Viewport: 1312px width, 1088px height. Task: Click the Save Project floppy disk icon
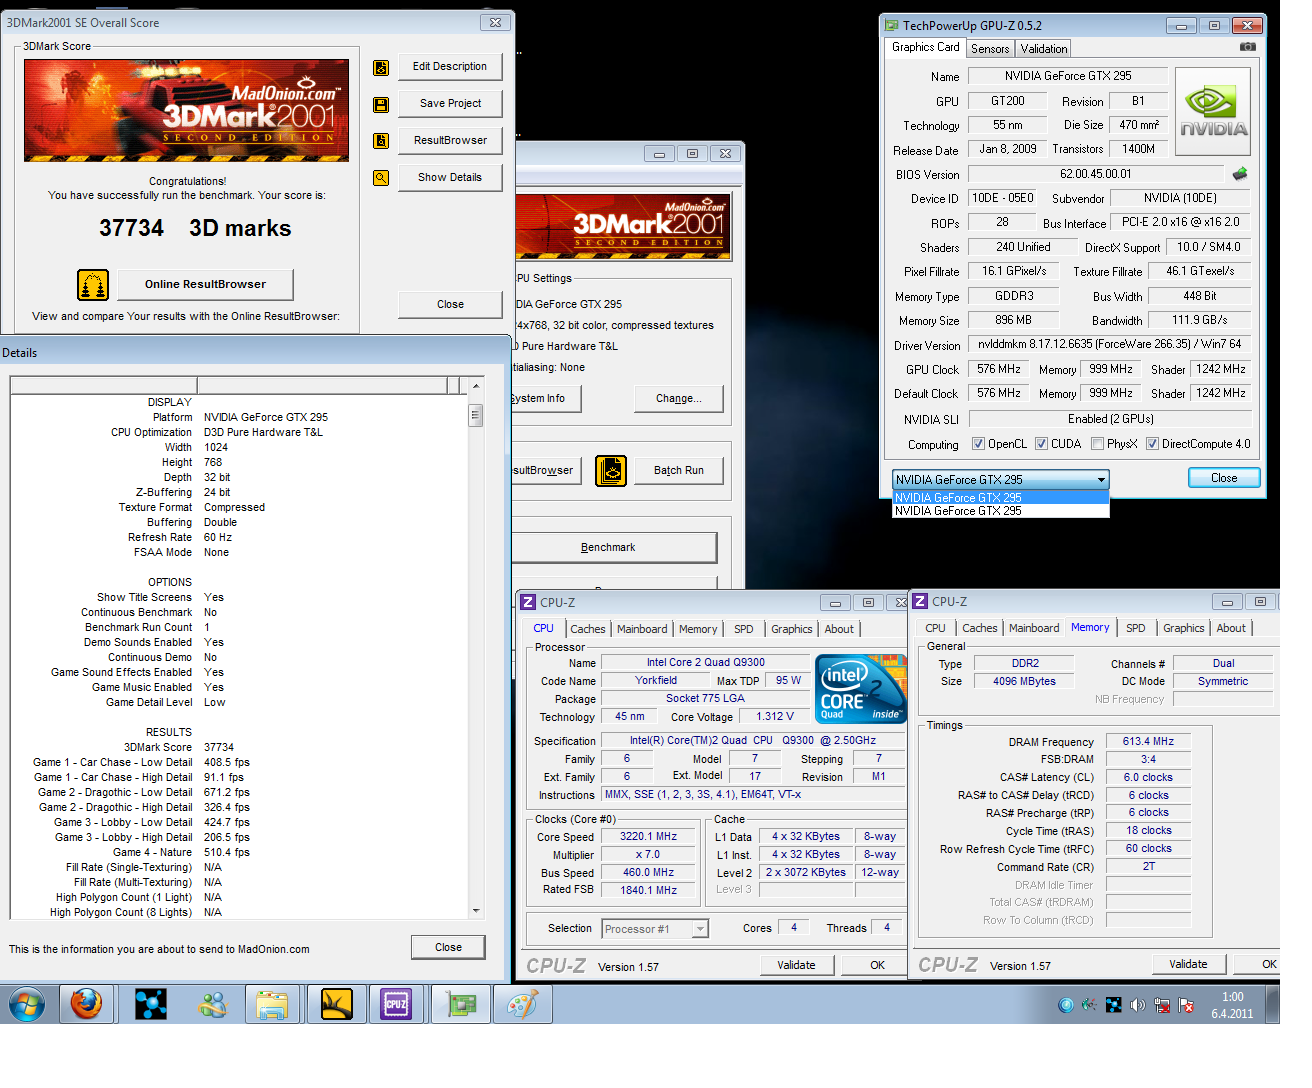(381, 105)
